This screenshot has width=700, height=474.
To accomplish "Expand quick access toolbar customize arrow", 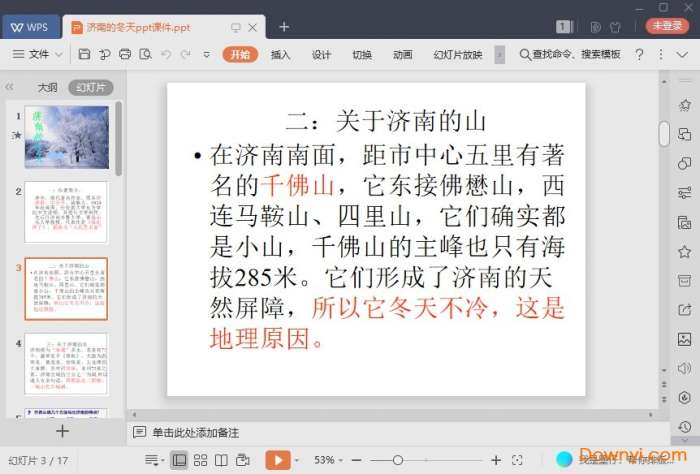I will tap(207, 54).
